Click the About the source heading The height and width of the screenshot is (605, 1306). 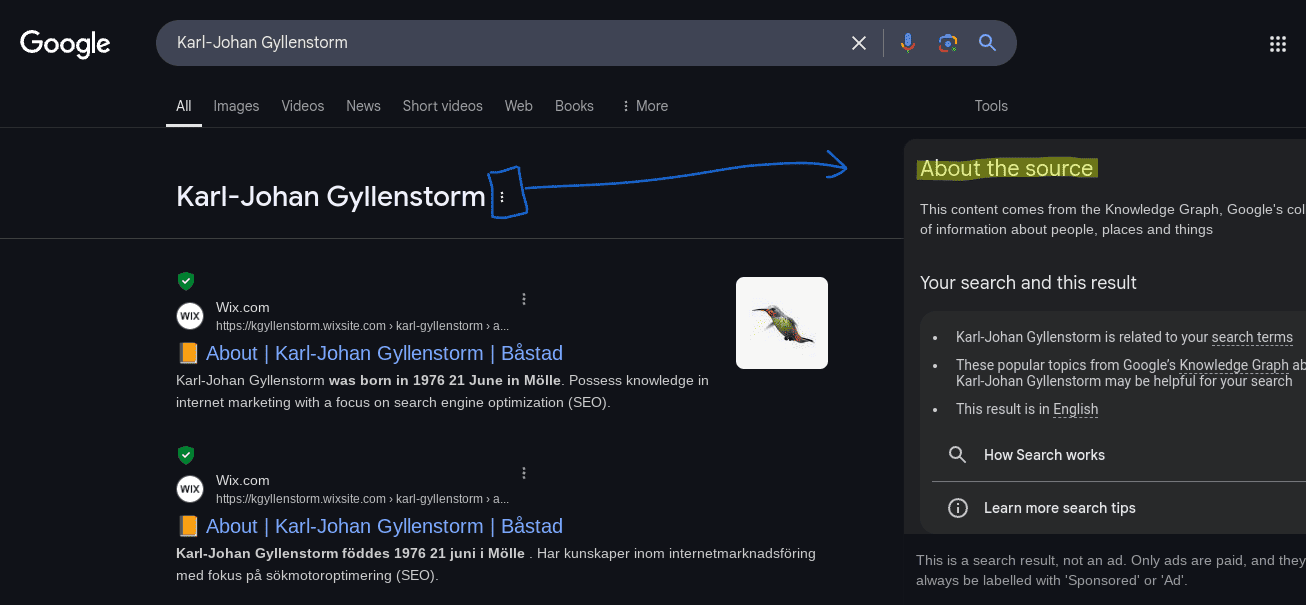(1007, 169)
